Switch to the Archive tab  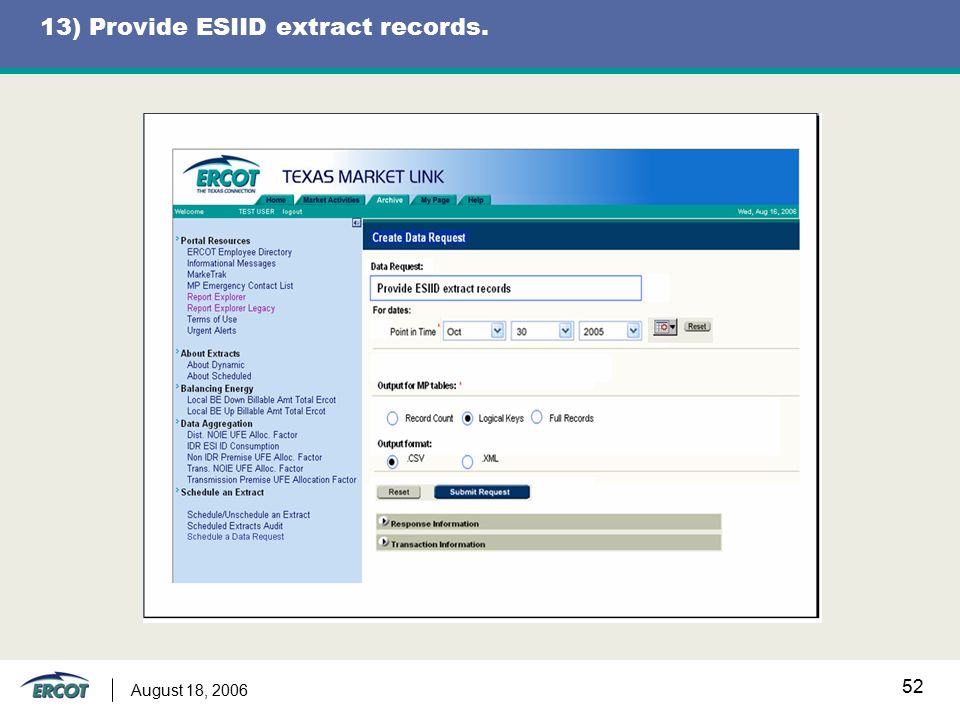click(389, 200)
